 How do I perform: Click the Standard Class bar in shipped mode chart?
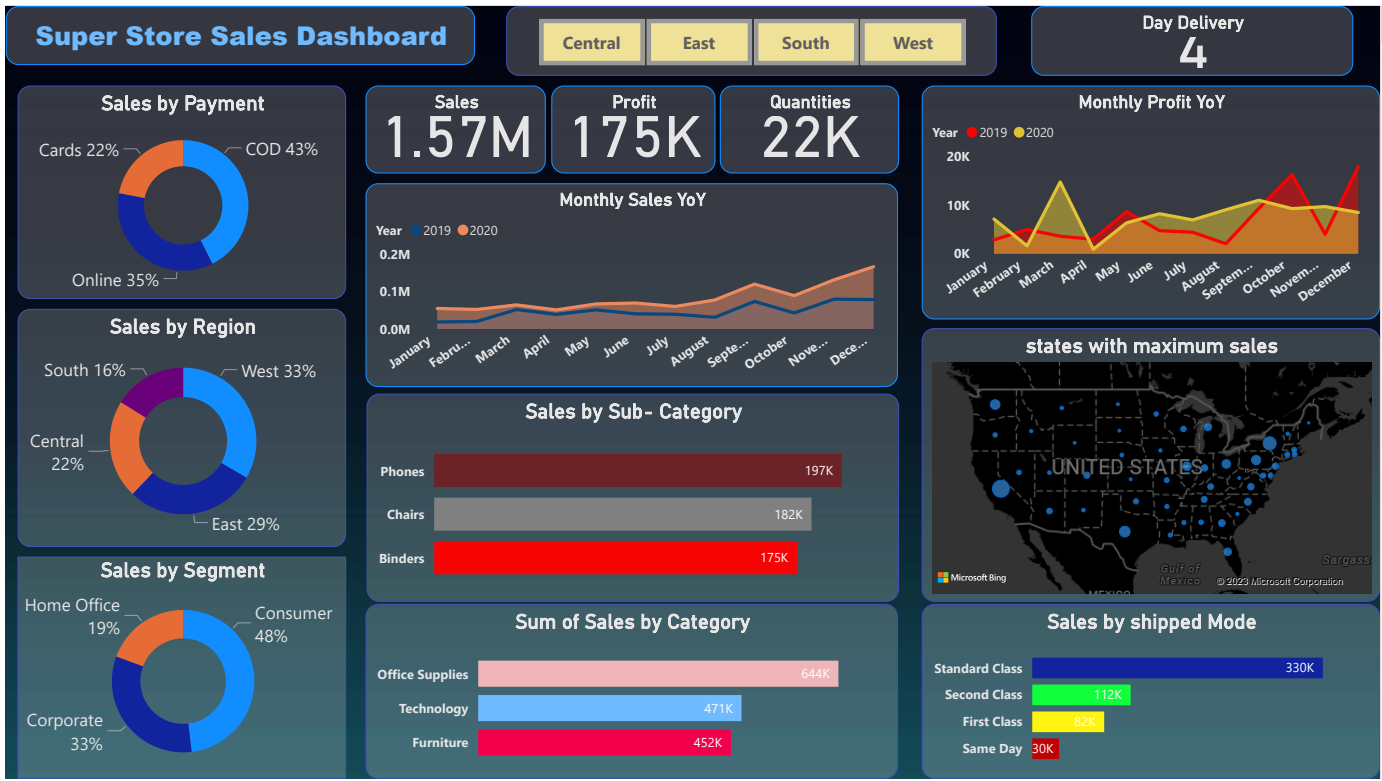coord(1176,668)
